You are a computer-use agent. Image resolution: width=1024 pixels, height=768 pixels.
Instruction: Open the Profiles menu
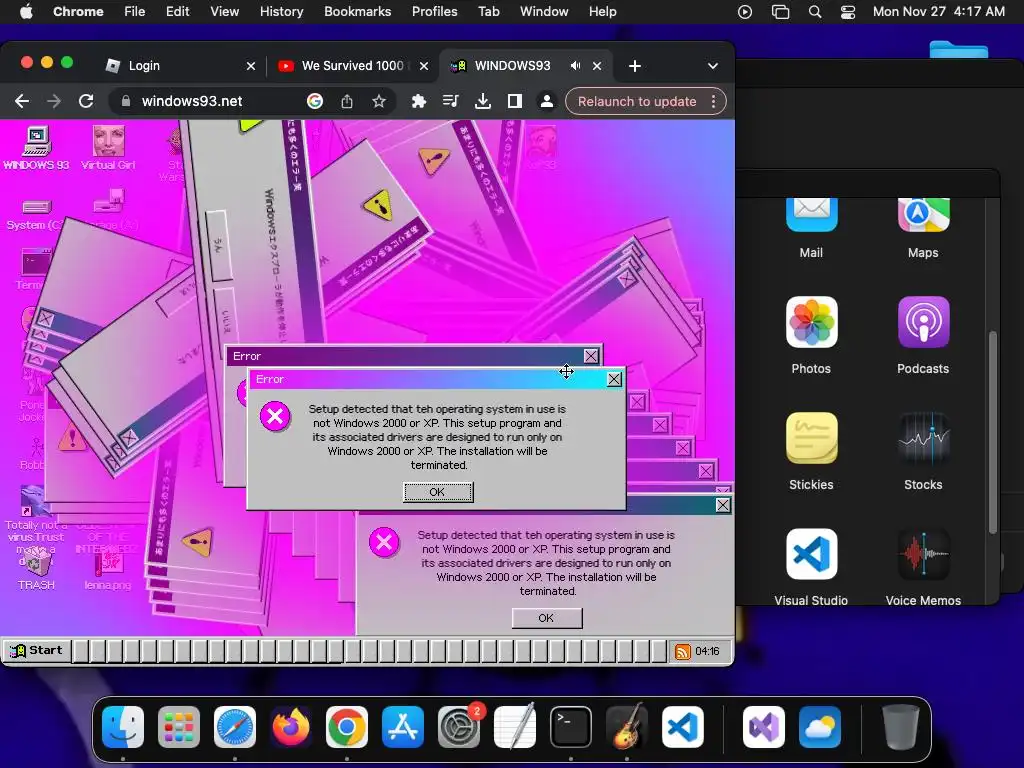tap(434, 12)
